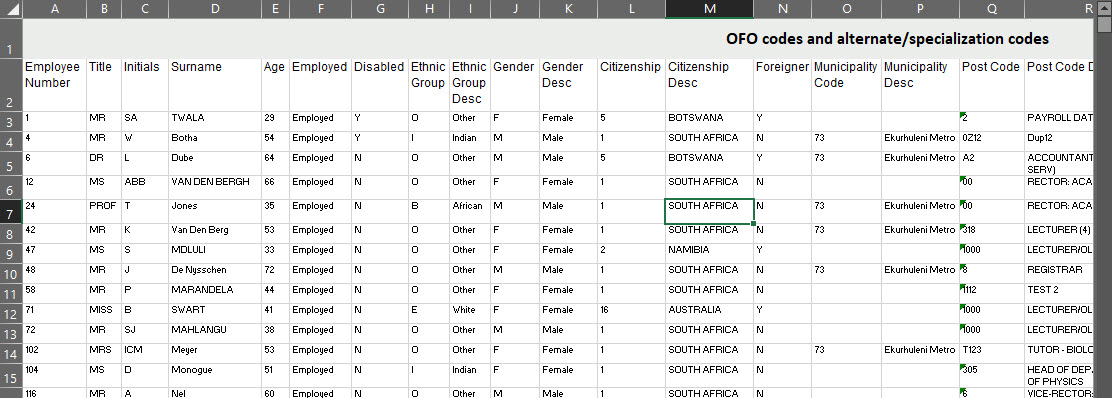Image resolution: width=1112 pixels, height=398 pixels.
Task: Select gender desc 'Female' in Swart's row
Action: (568, 314)
